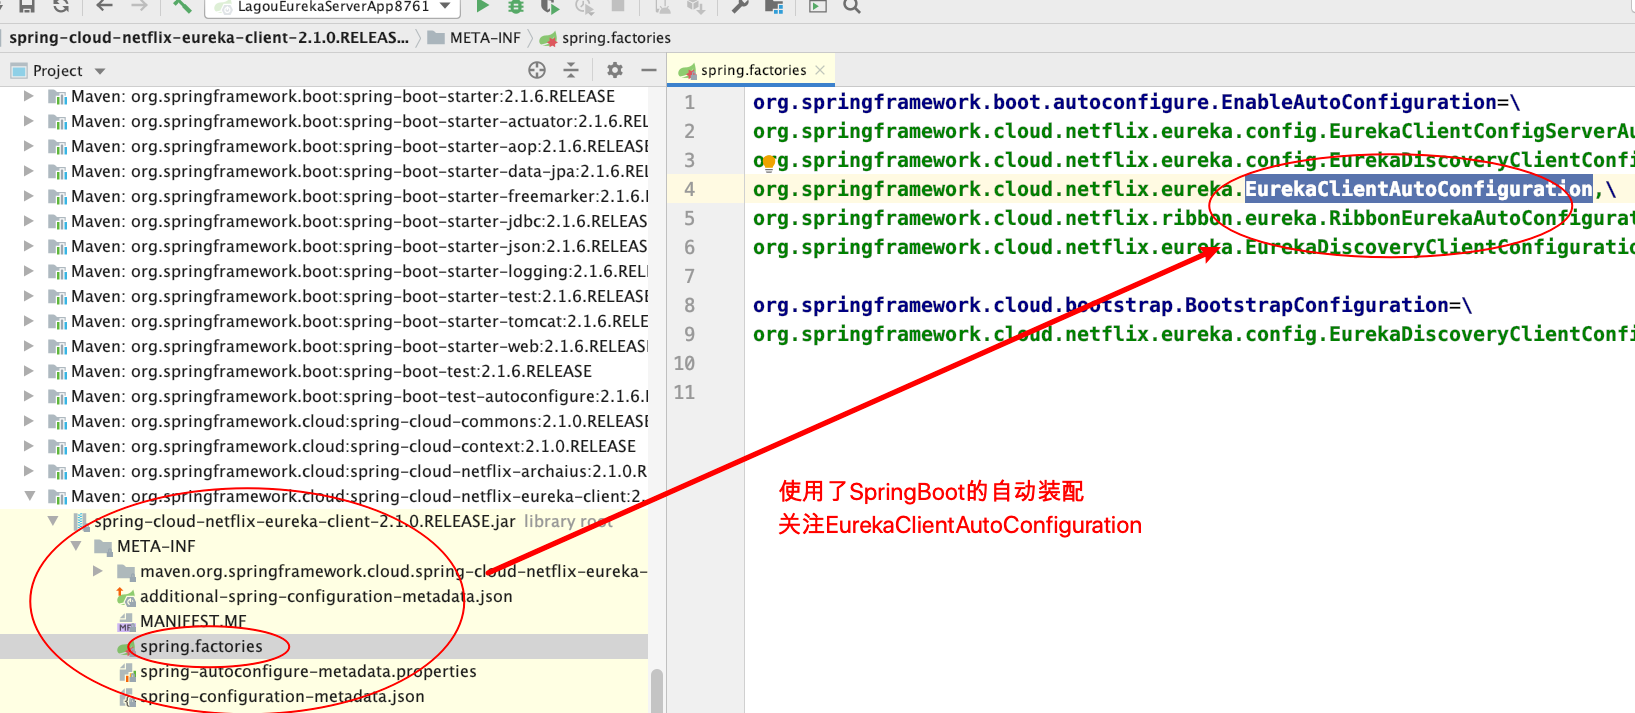
Task: Collapse spring-cloud-netflix-eureka-client jar node
Action: coord(53,521)
